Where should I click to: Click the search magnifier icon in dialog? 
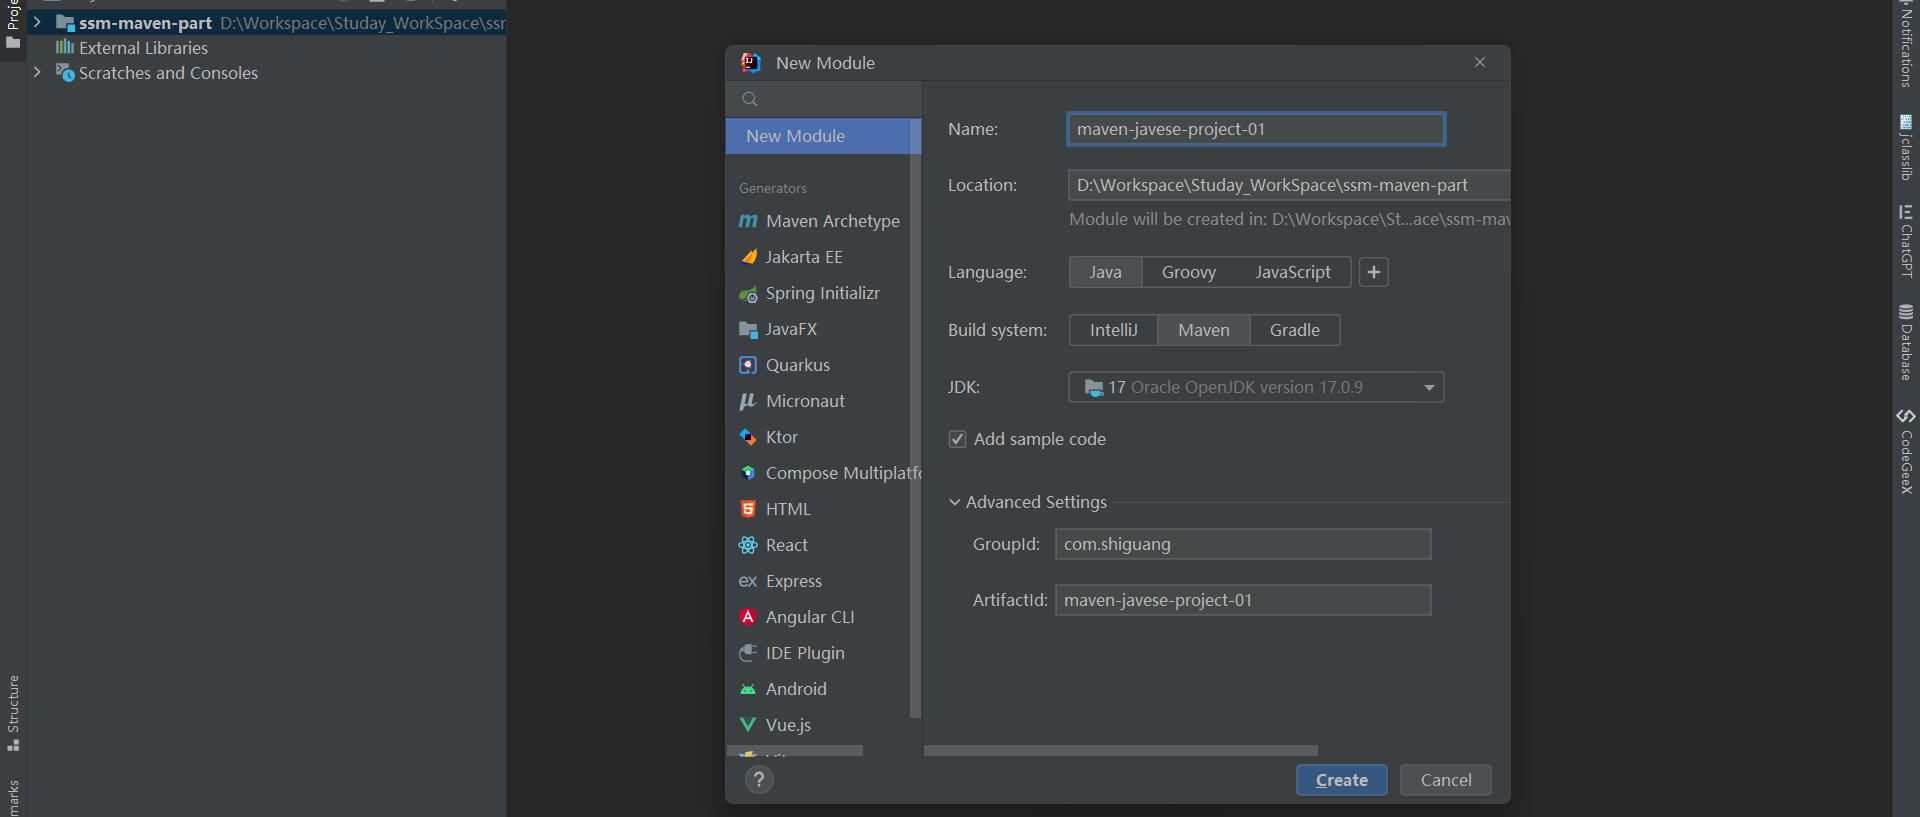[750, 99]
